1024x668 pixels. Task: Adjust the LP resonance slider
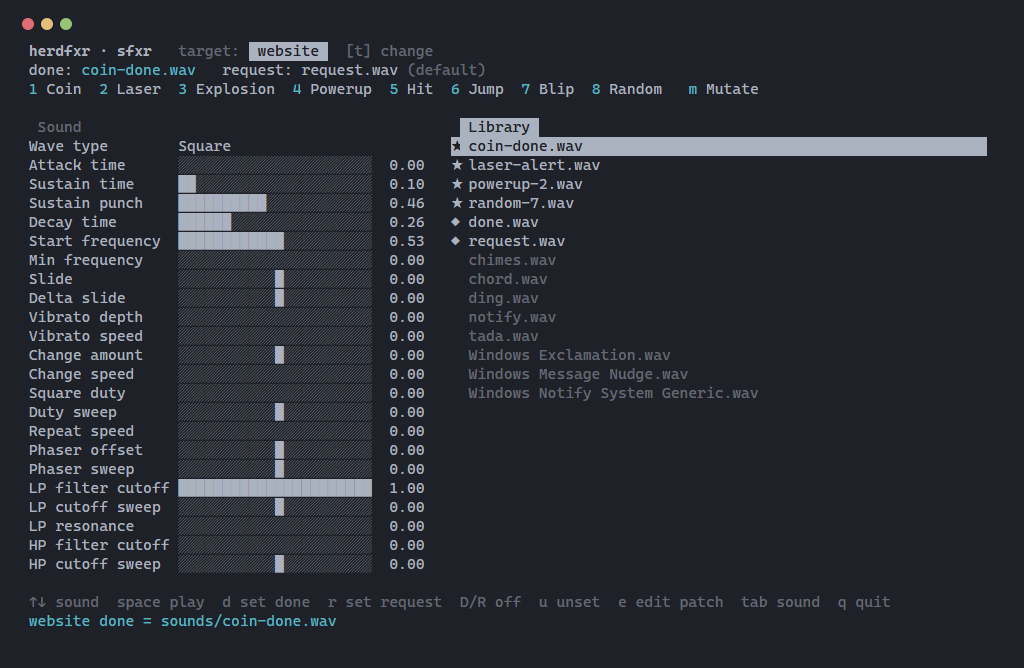[x=275, y=526]
